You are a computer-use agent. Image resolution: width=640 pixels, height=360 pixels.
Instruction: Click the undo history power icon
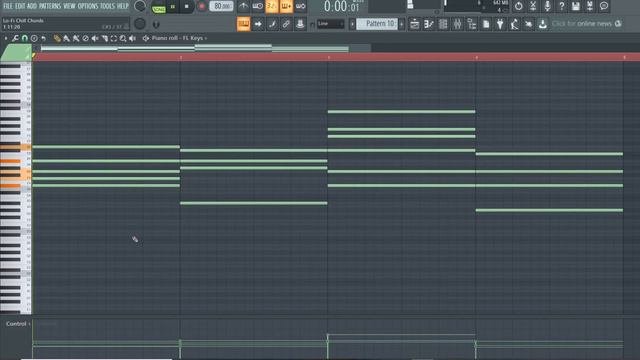[518, 6]
